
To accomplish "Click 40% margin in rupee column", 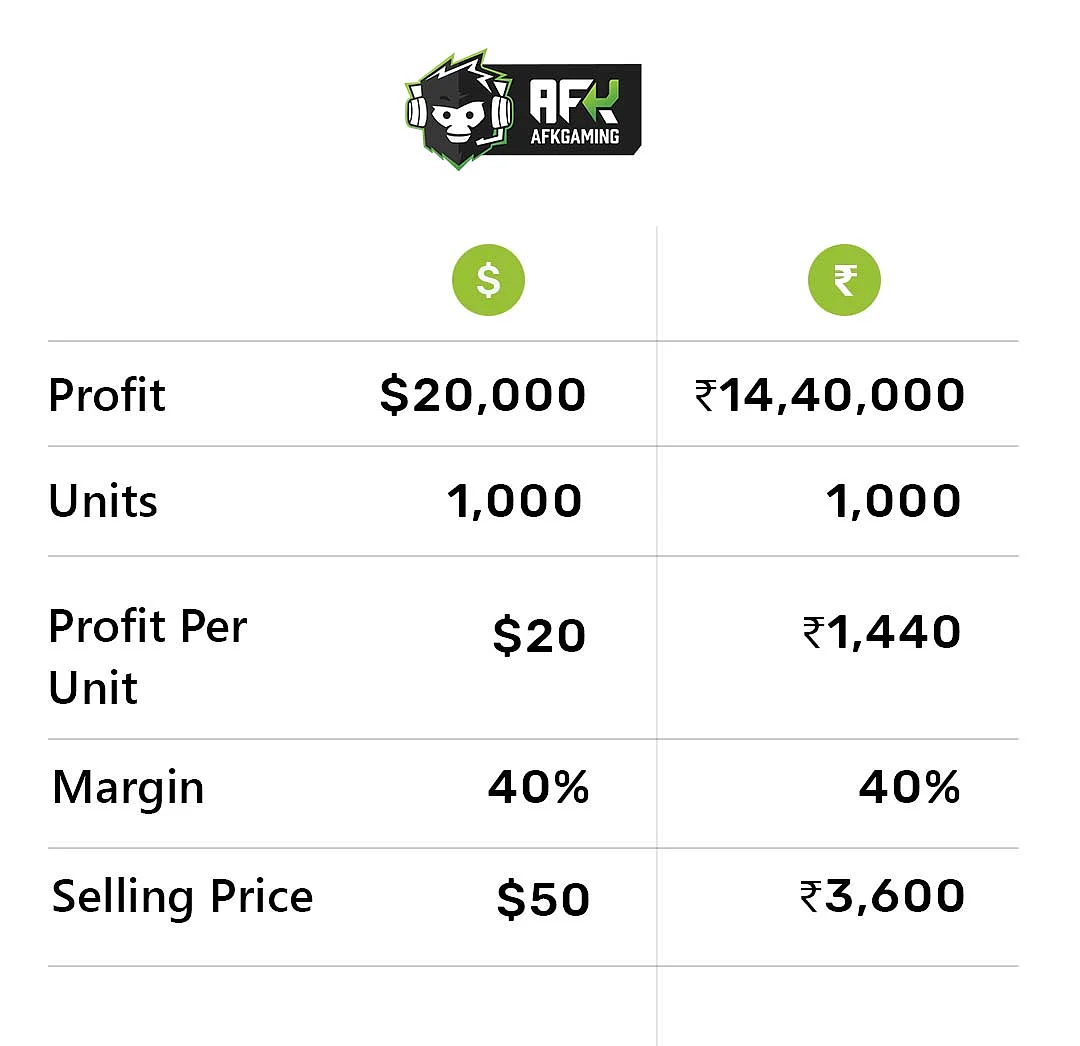I will point(909,787).
